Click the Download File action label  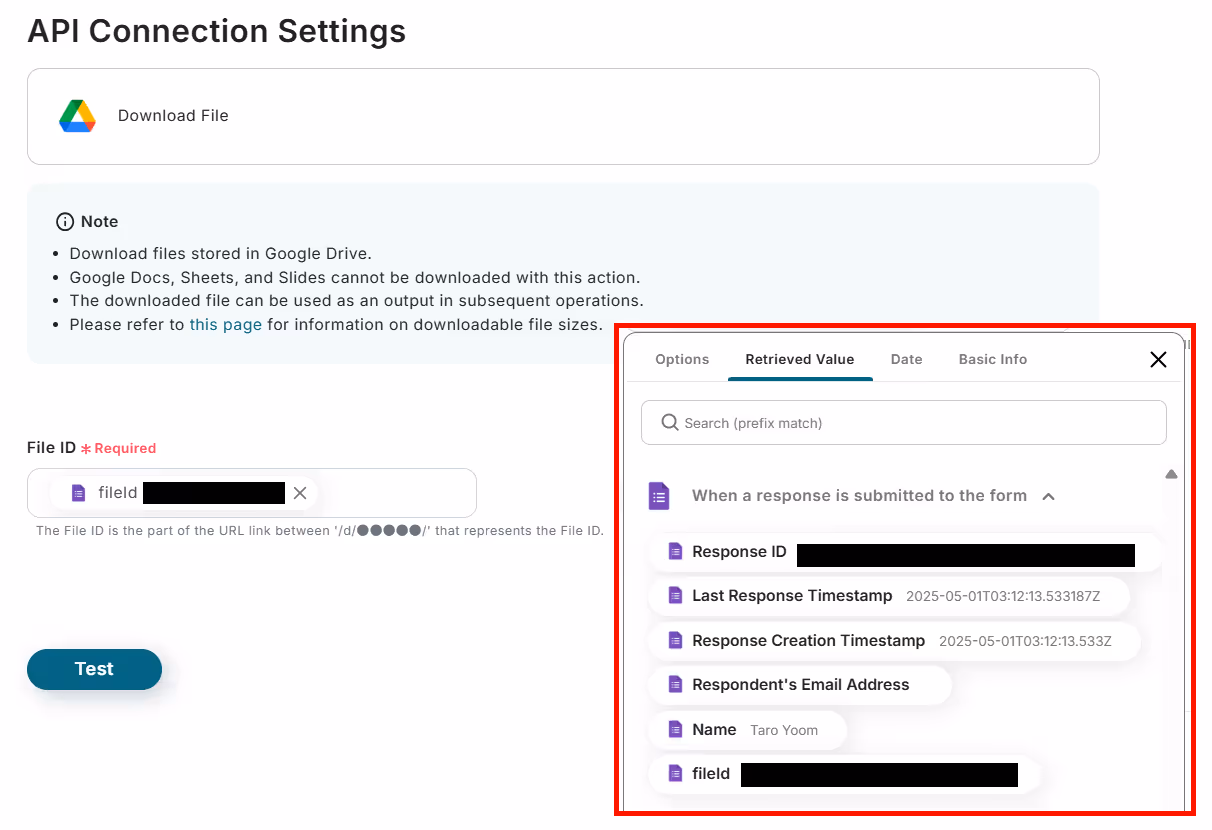tap(173, 116)
